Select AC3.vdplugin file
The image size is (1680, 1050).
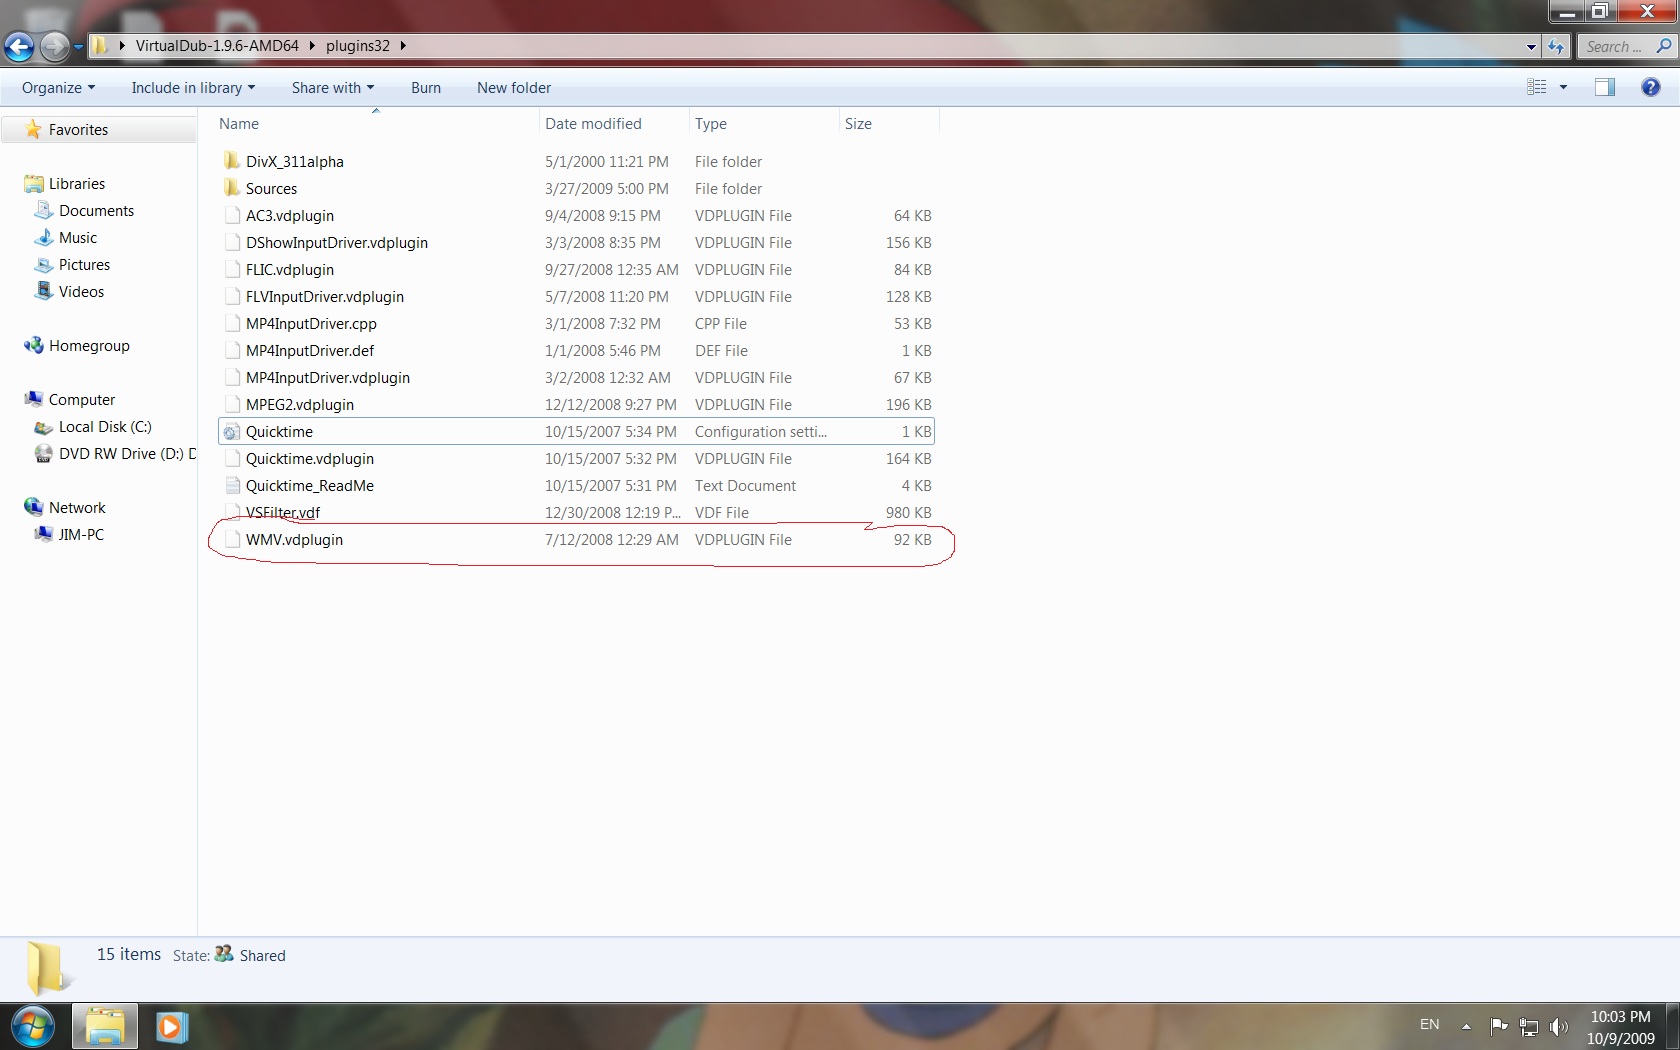click(x=576, y=216)
